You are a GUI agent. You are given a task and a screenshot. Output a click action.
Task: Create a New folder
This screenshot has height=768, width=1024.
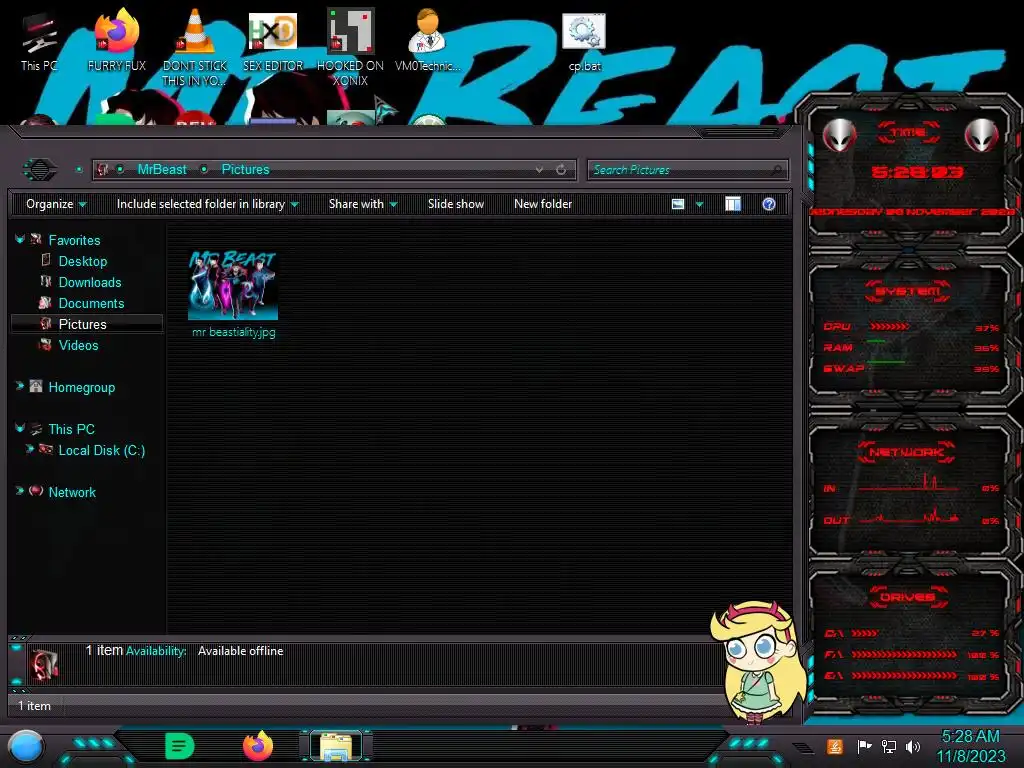coord(543,204)
